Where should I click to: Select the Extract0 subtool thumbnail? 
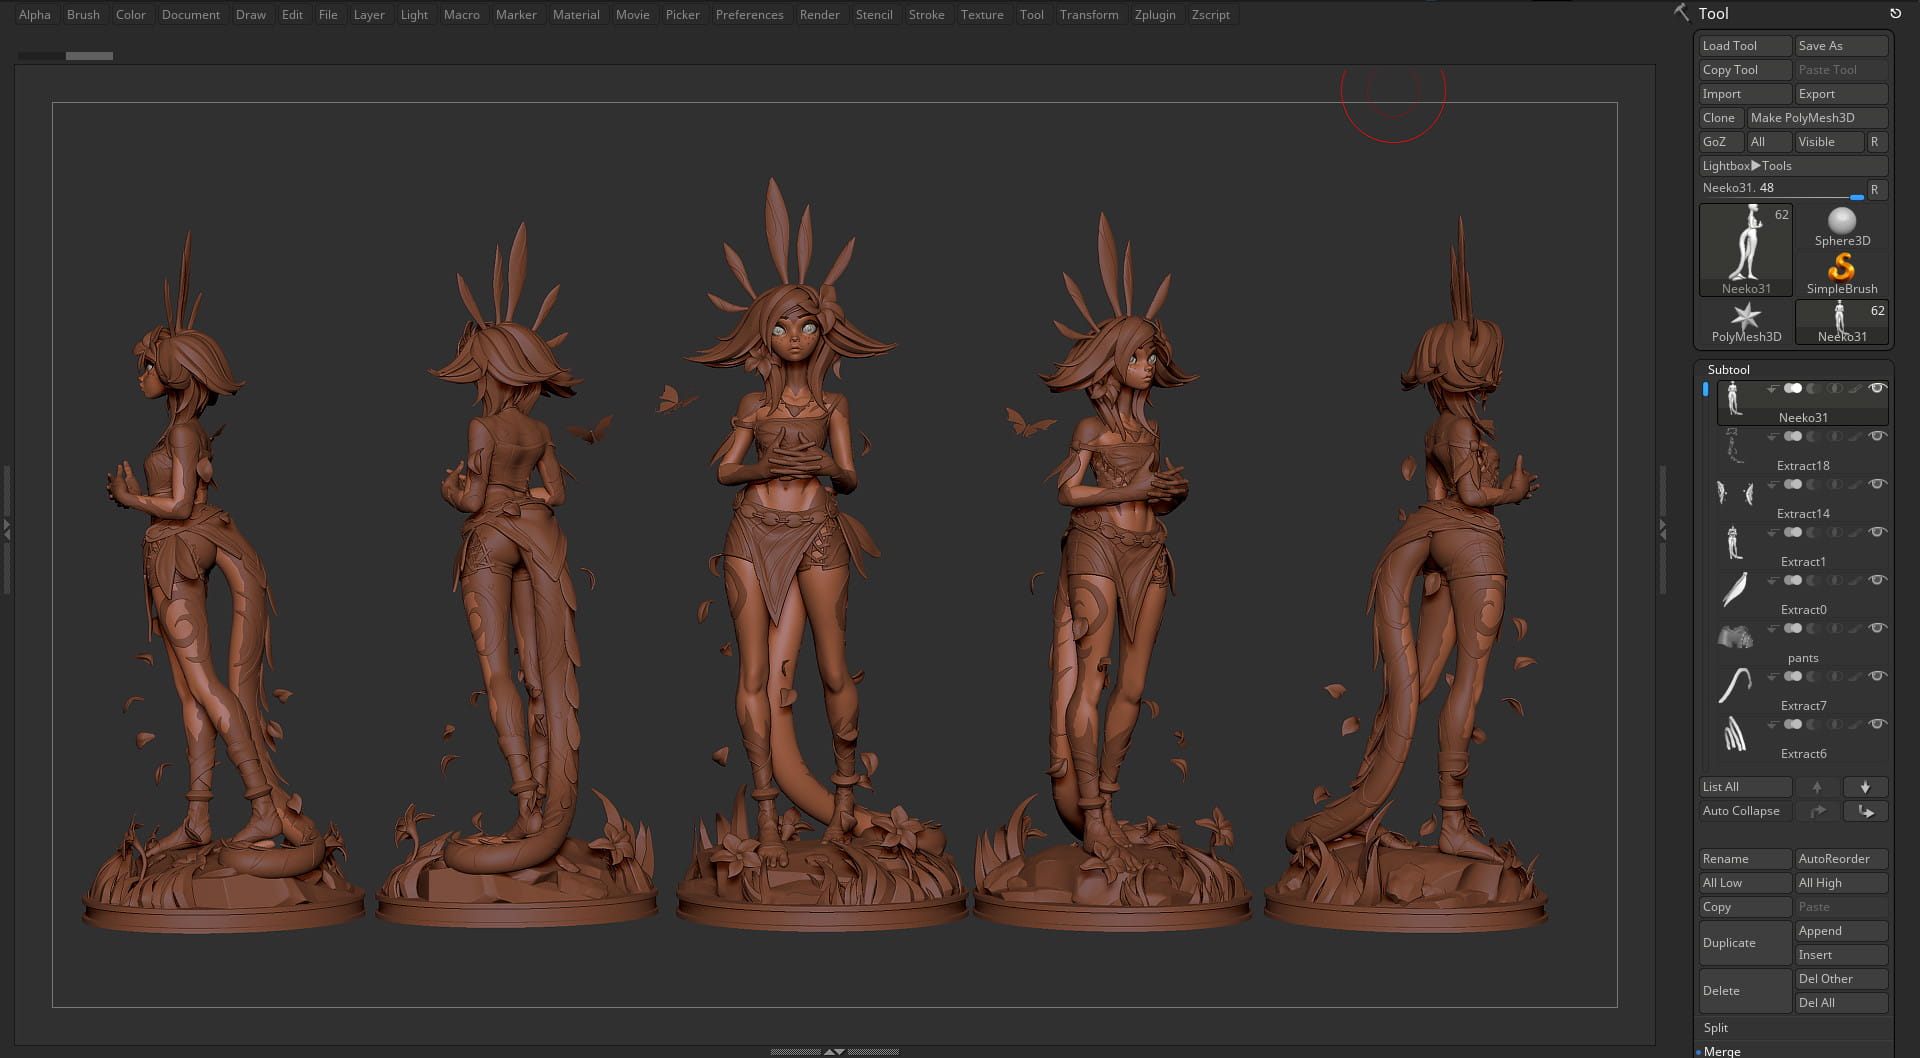pos(1736,590)
